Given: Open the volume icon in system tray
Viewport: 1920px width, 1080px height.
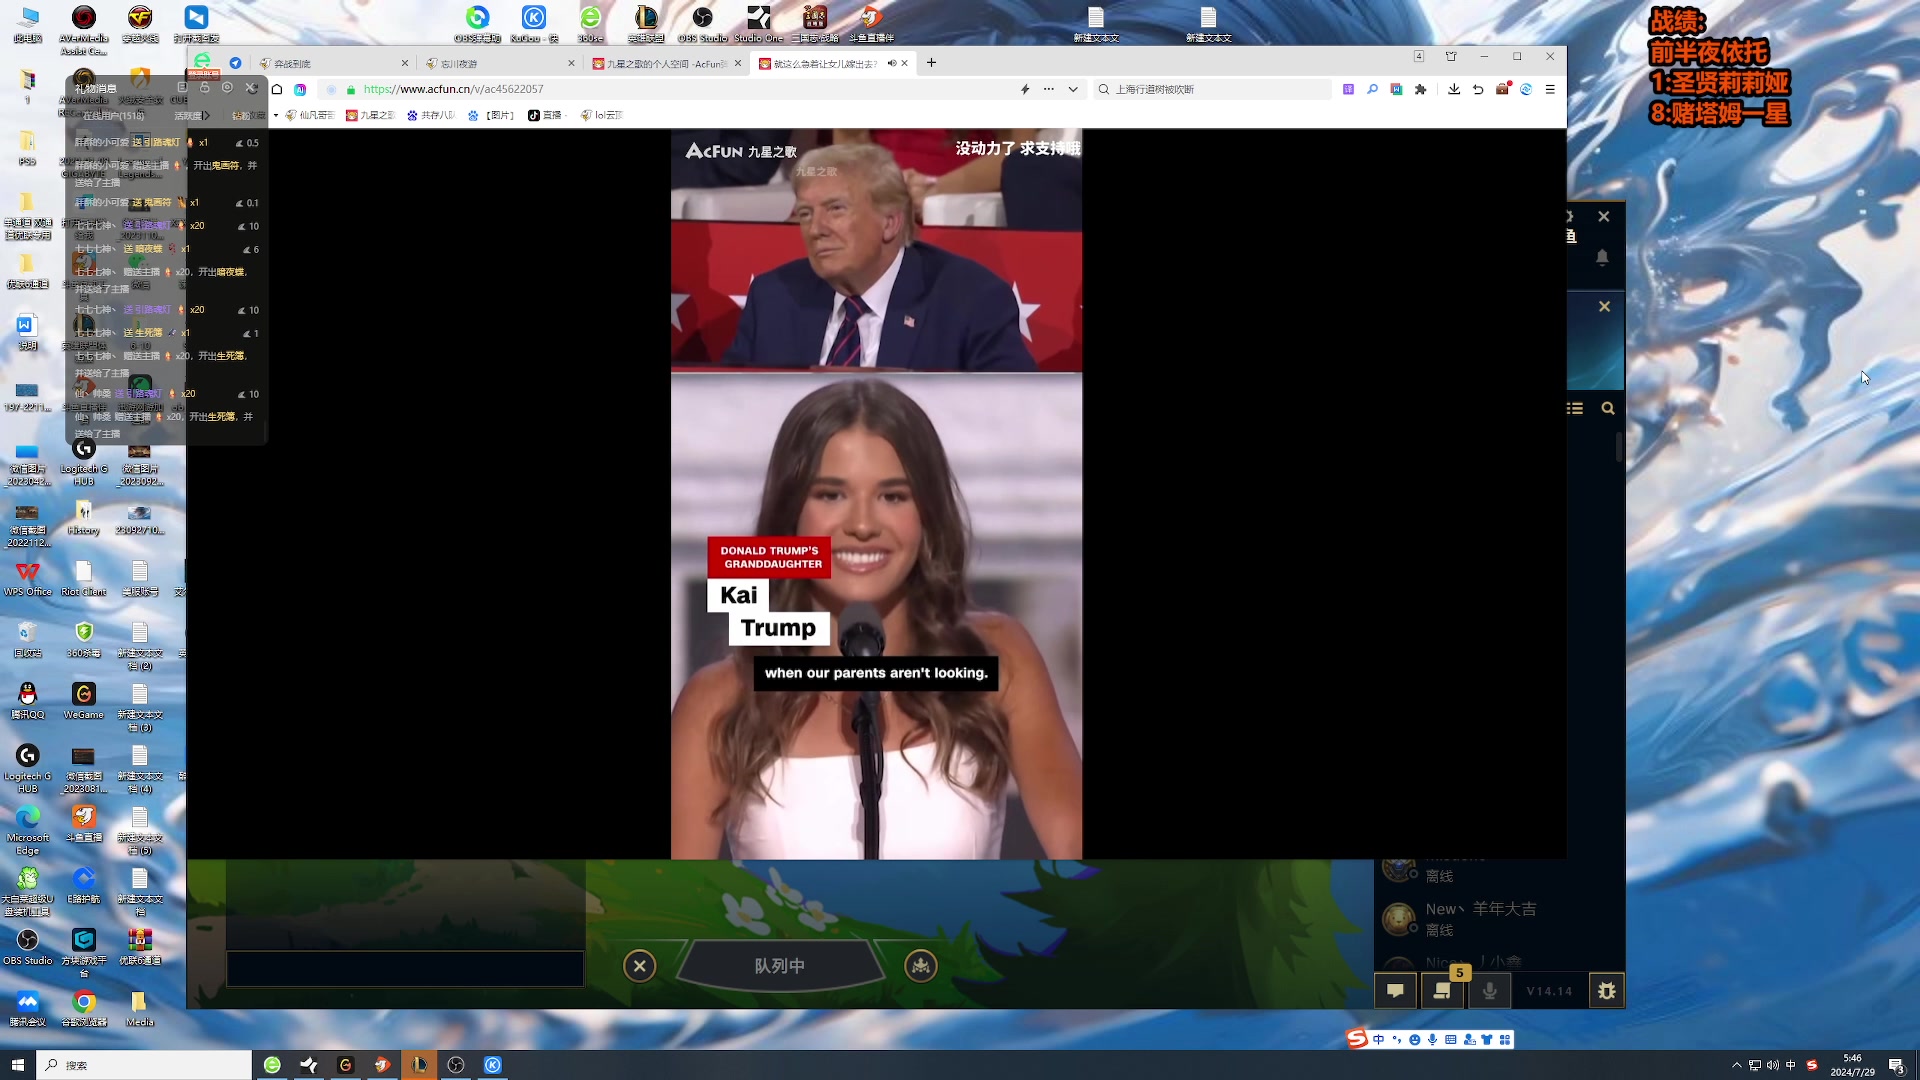Looking at the screenshot, I should 1773,1065.
